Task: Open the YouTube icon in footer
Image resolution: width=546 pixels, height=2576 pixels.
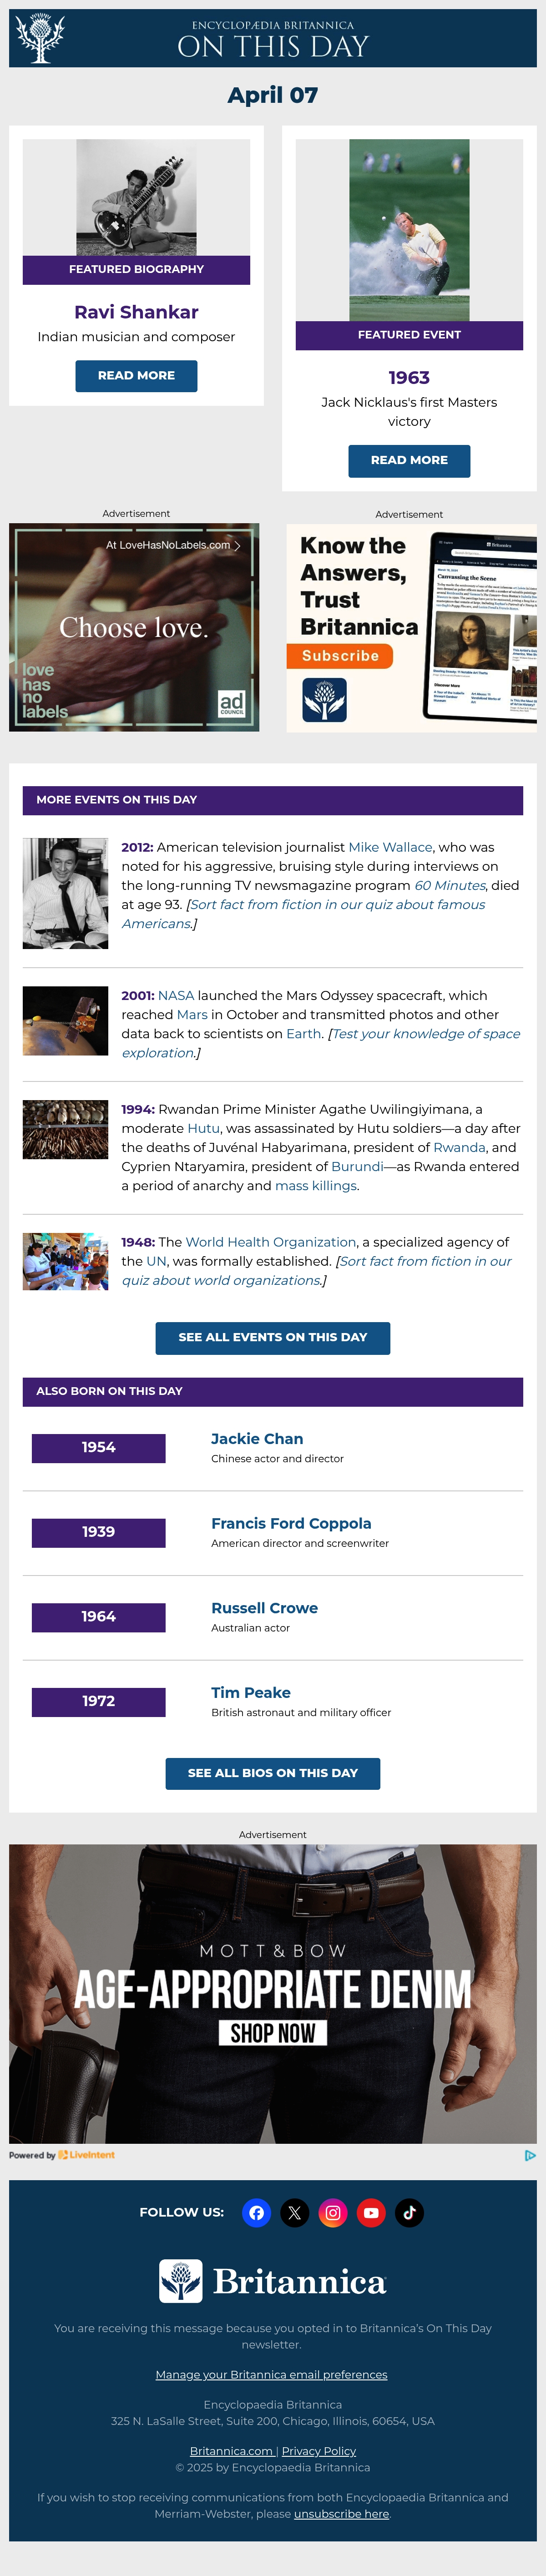Action: point(371,2212)
